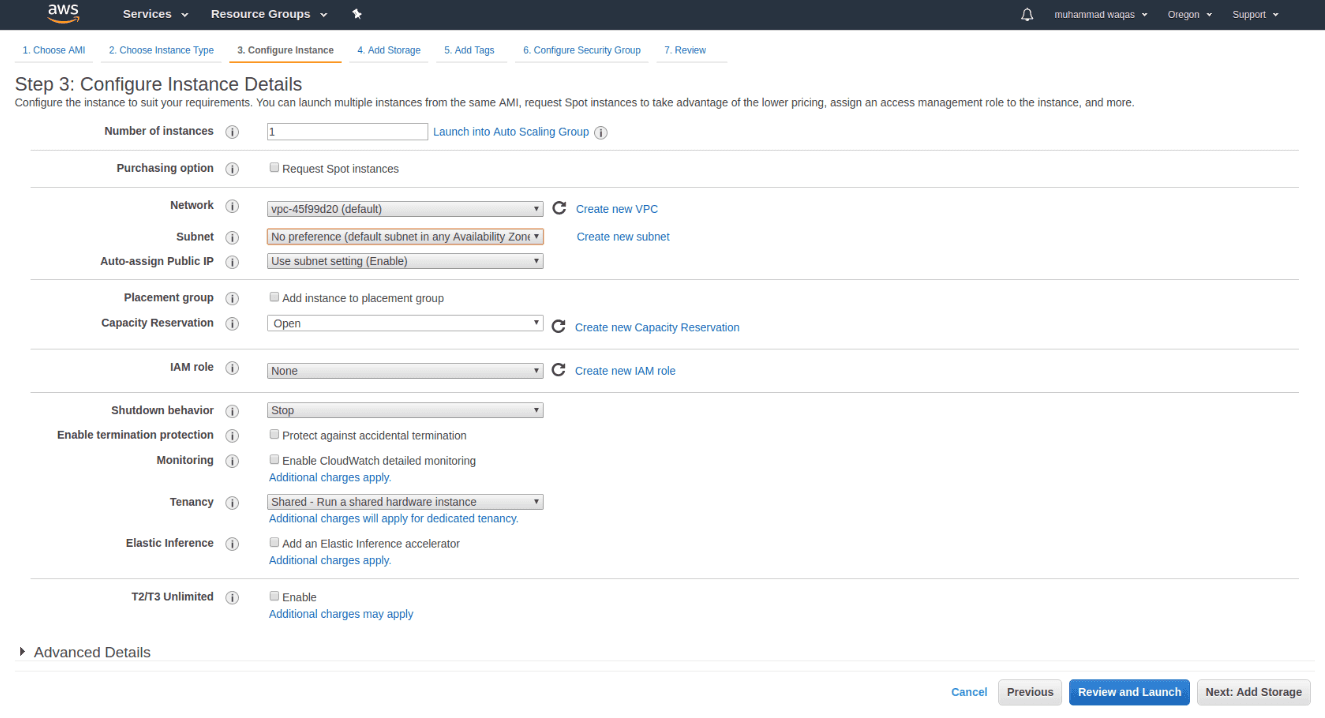This screenshot has width=1325, height=718.
Task: Click info icon next to Purchasing option
Action: pos(232,169)
